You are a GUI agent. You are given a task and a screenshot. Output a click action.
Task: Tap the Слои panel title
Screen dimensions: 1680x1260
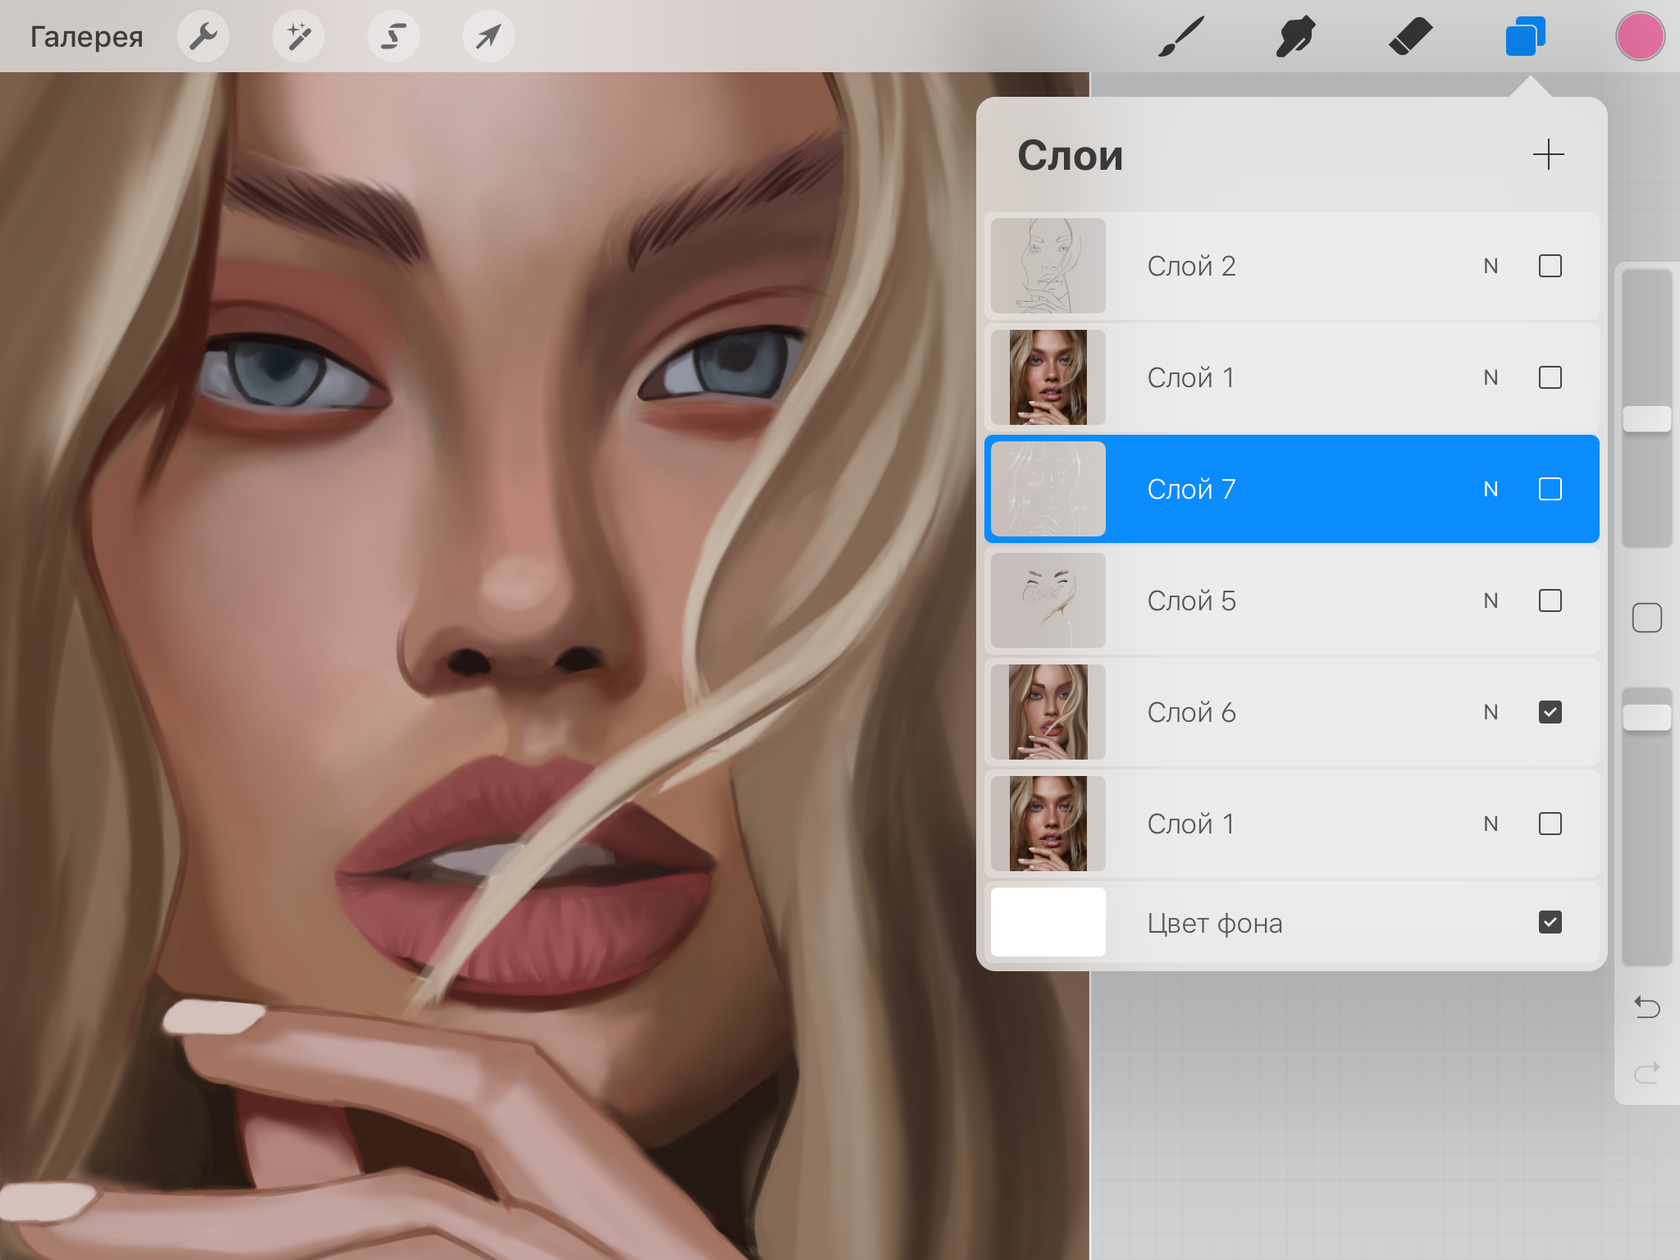click(1070, 156)
